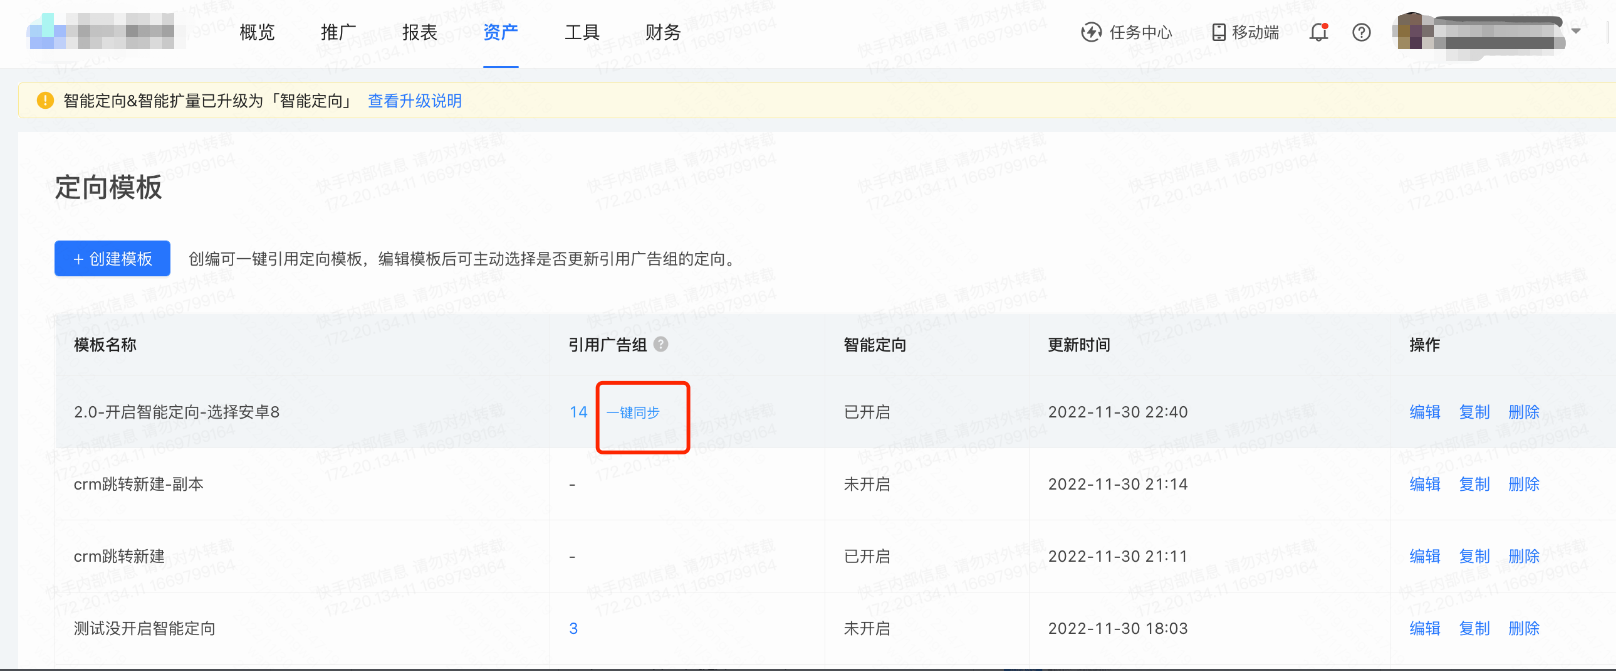Click the yellow warning icon in banner
Screen dimensions: 1616x671
[45, 101]
